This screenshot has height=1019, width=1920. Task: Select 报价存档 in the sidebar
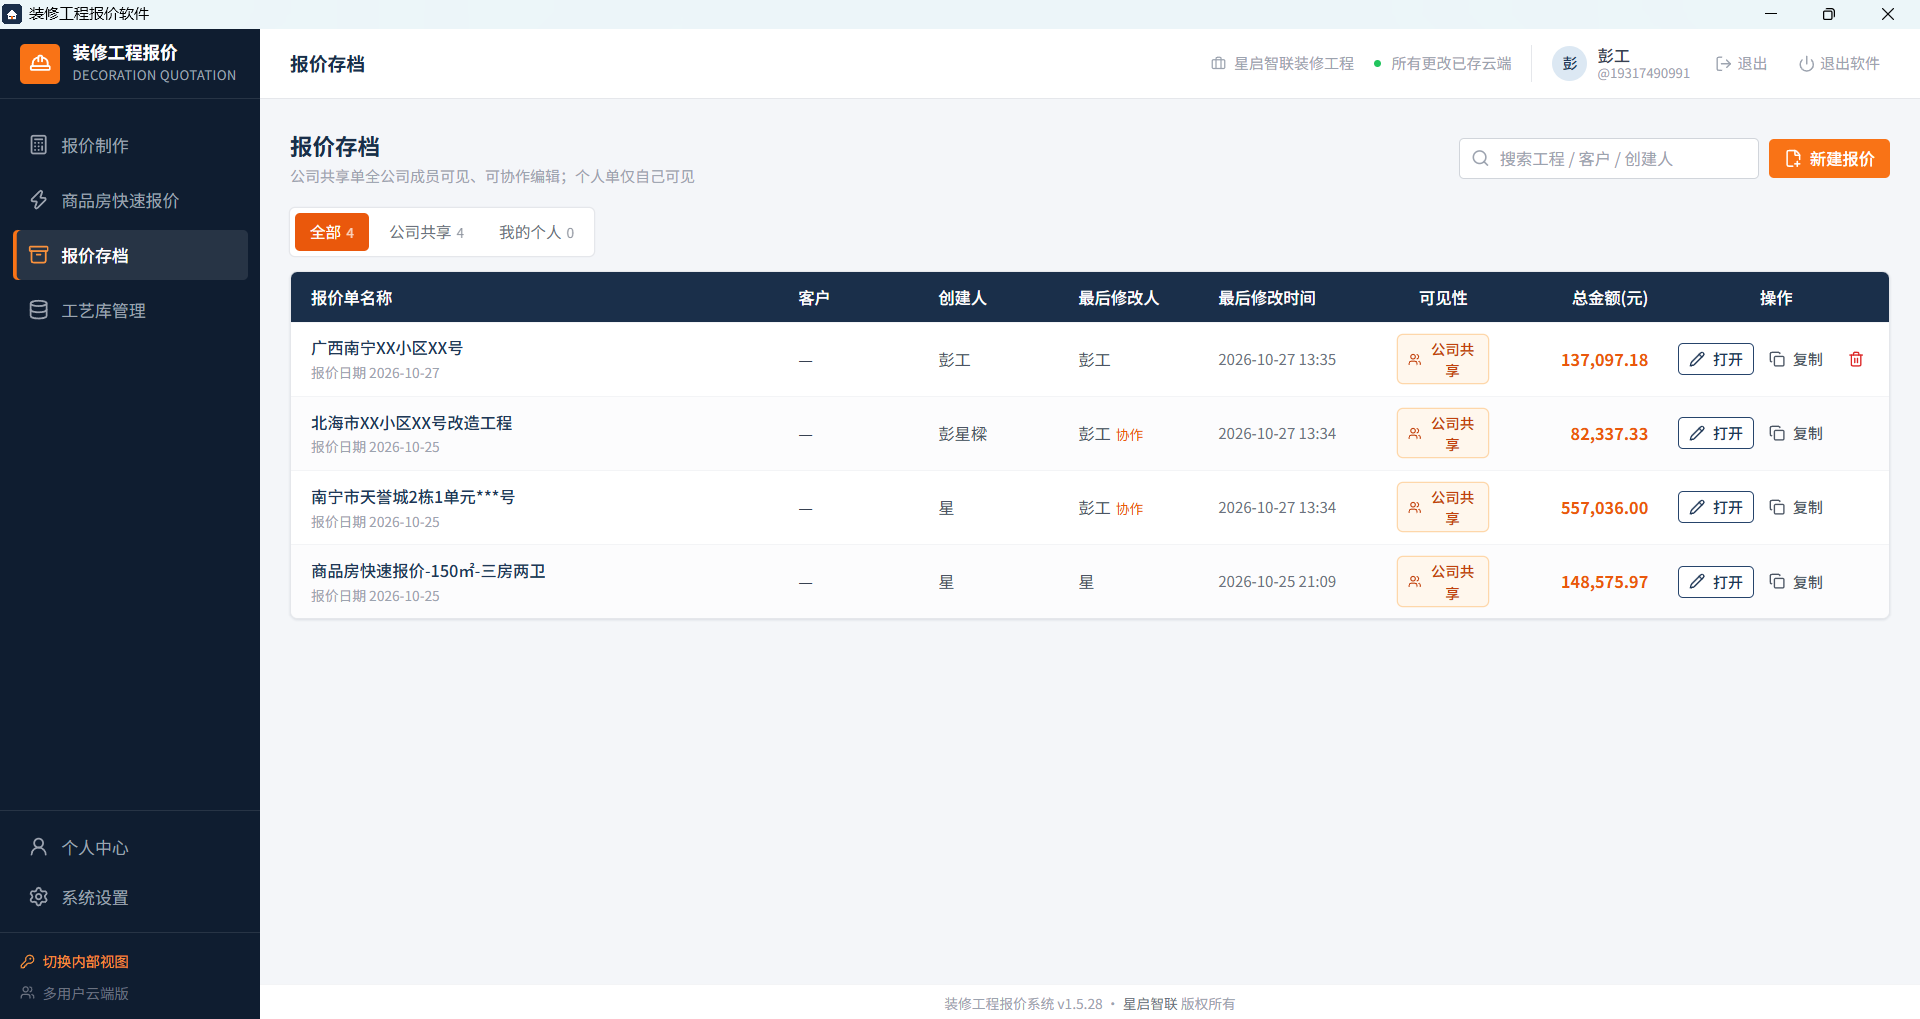click(130, 255)
